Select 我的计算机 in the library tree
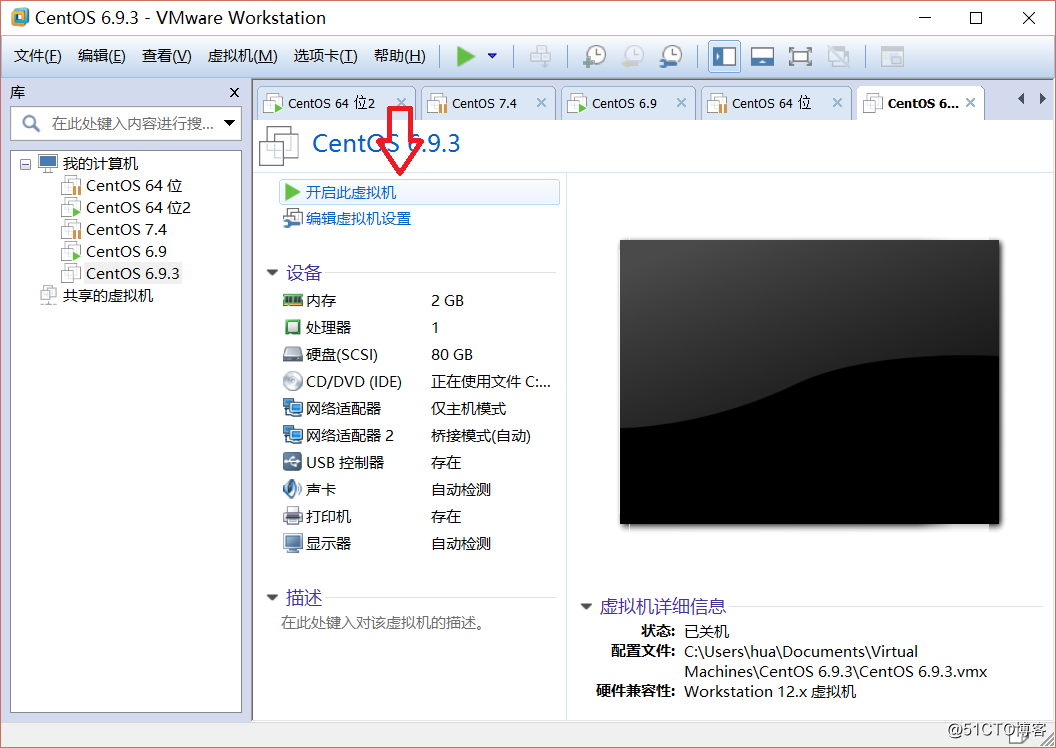 click(100, 164)
